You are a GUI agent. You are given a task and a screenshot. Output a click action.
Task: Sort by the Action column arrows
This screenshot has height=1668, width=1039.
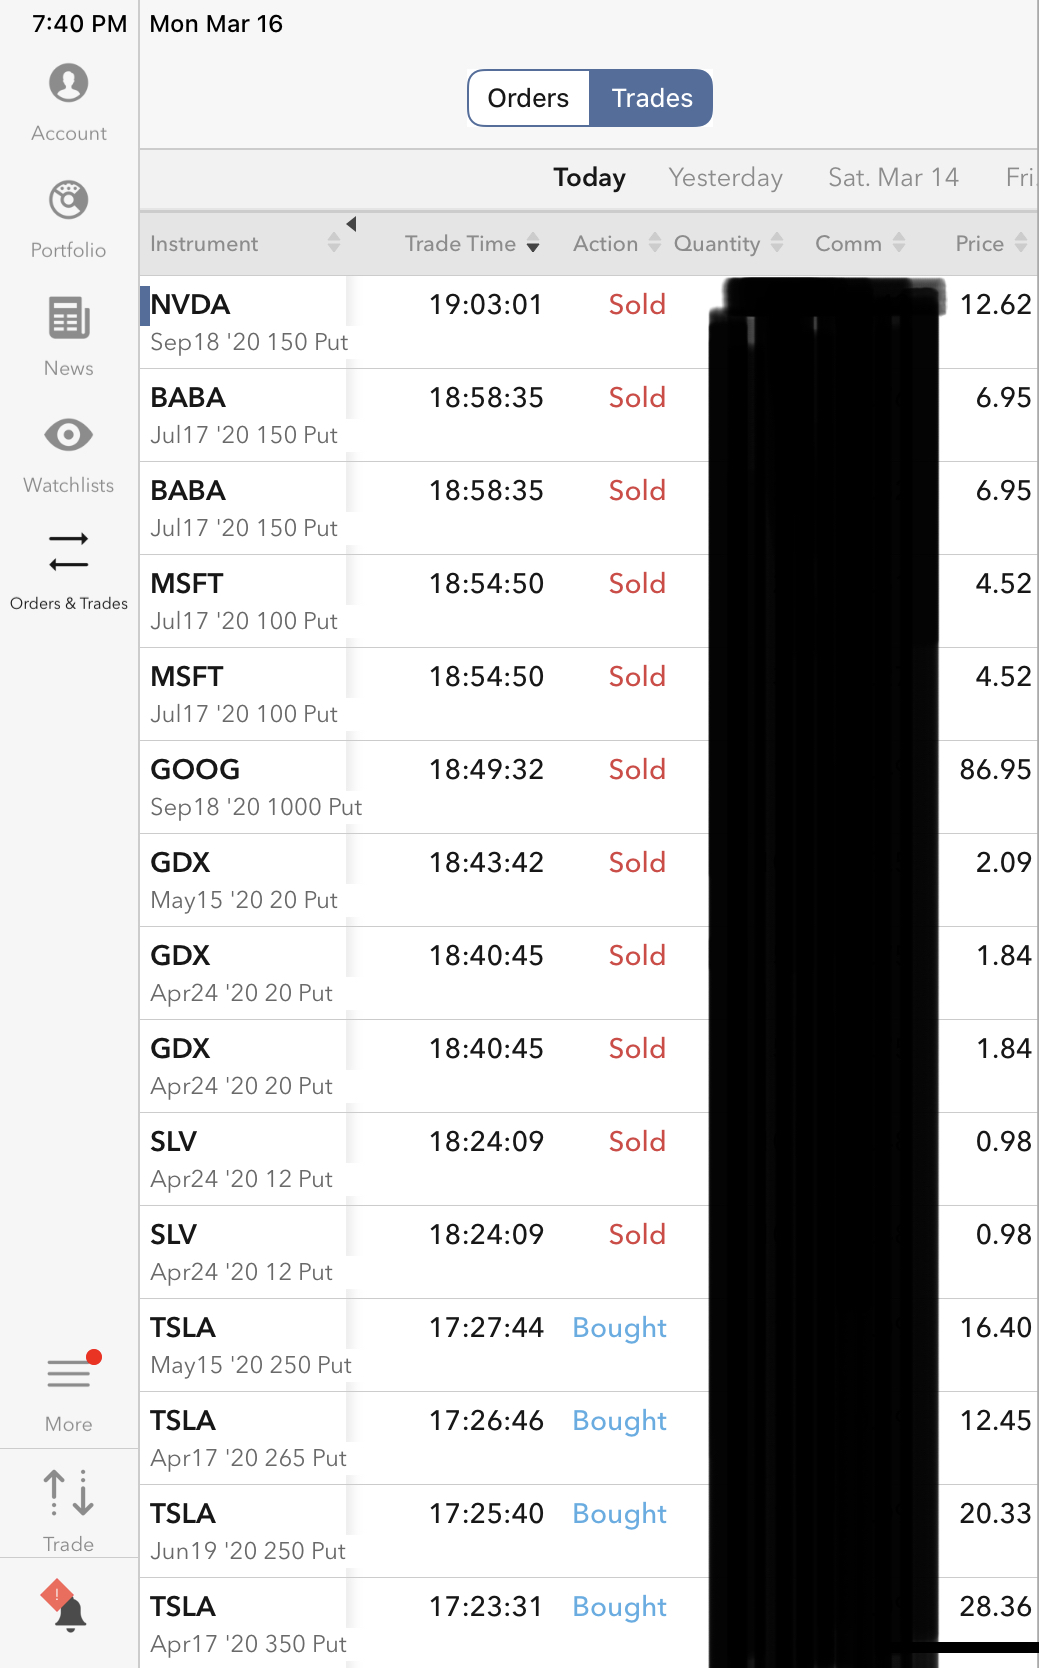point(655,243)
